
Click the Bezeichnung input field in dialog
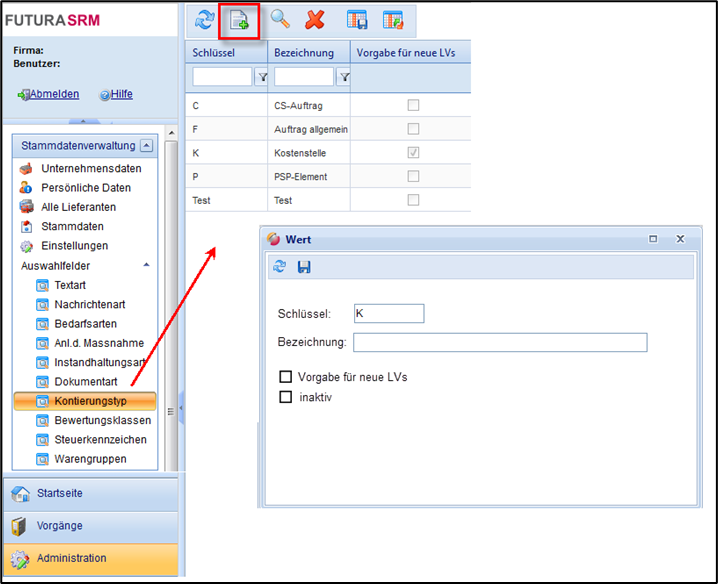click(500, 343)
